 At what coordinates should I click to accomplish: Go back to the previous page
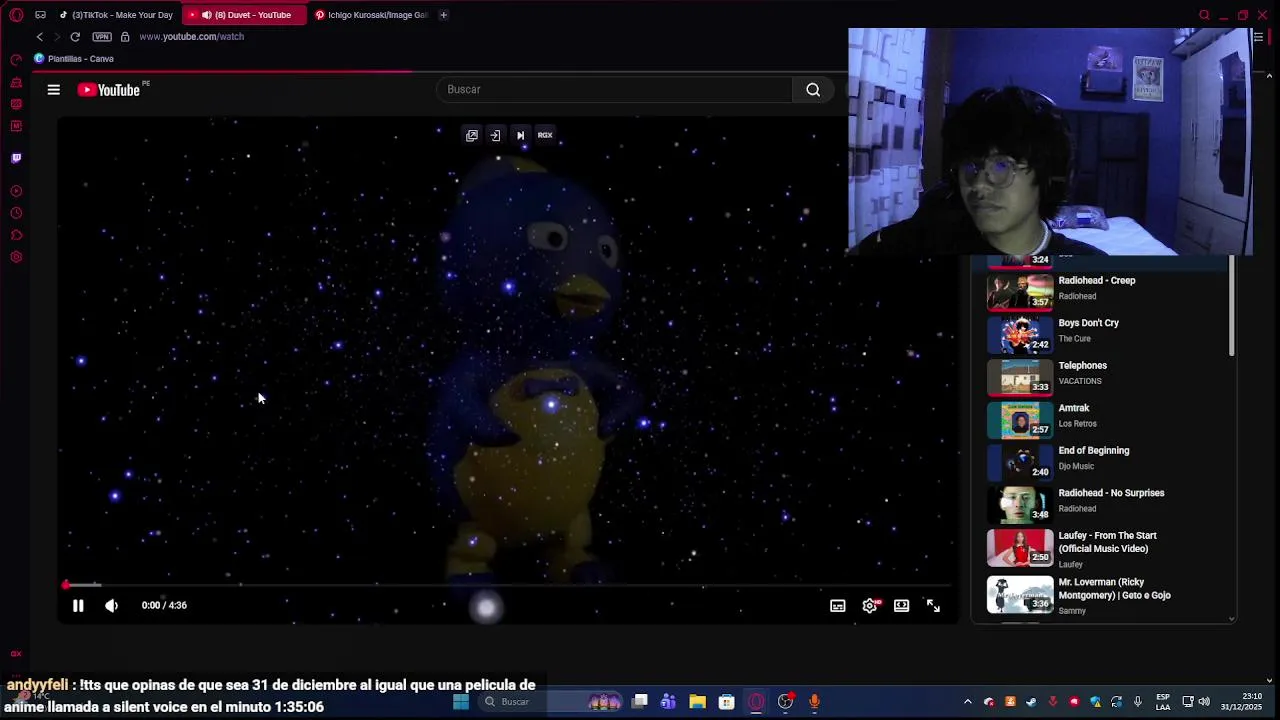point(40,37)
